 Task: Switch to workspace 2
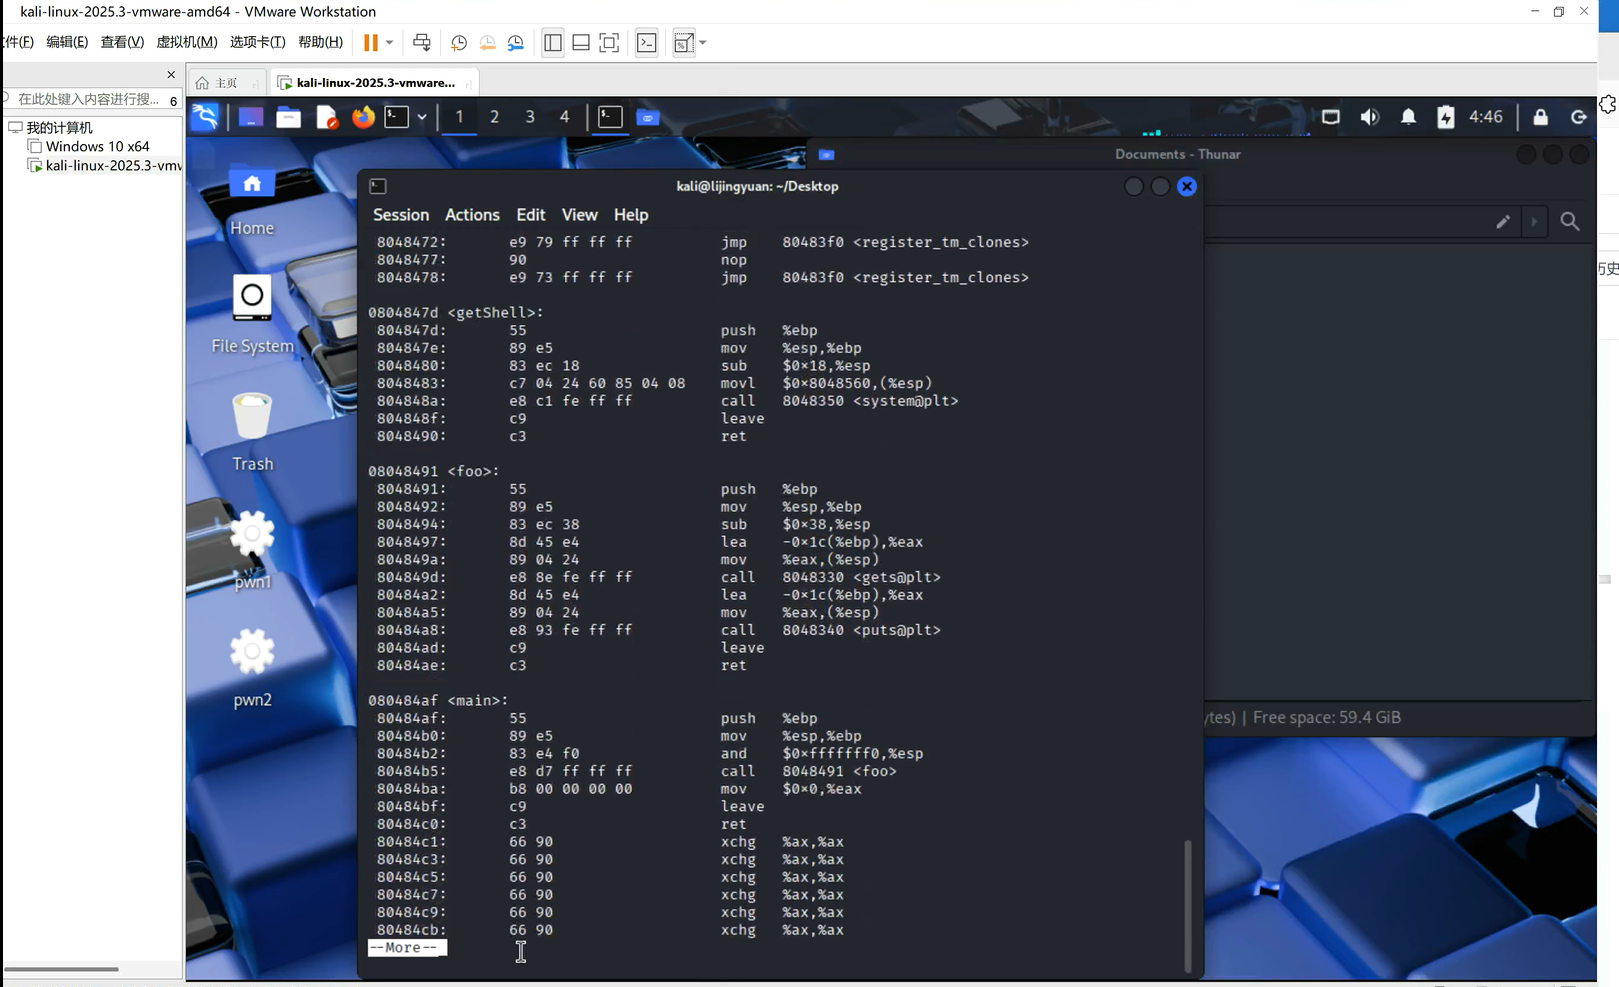(x=494, y=117)
